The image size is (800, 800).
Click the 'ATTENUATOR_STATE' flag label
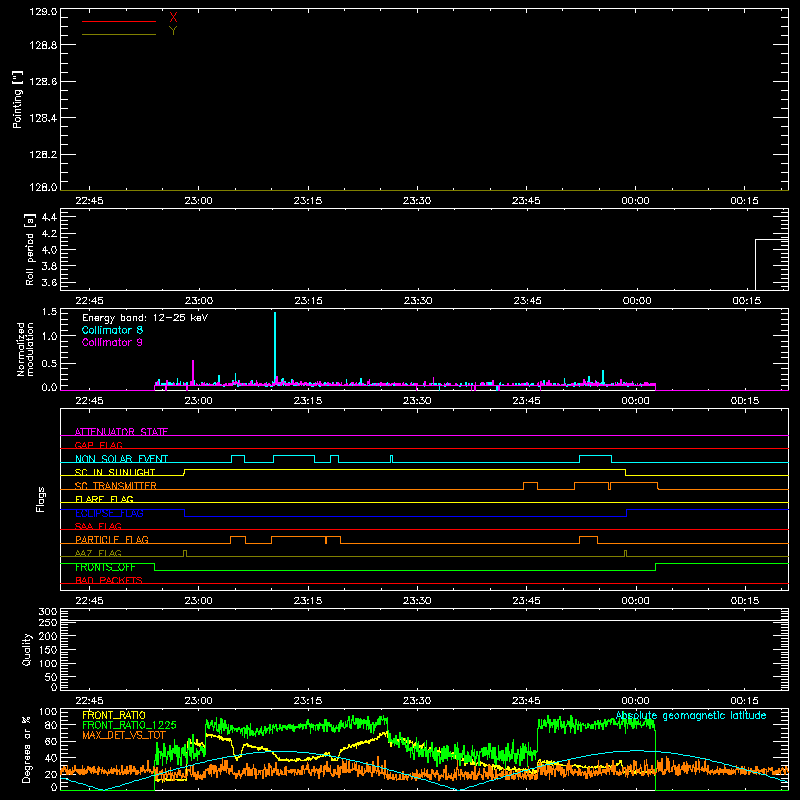tap(121, 432)
